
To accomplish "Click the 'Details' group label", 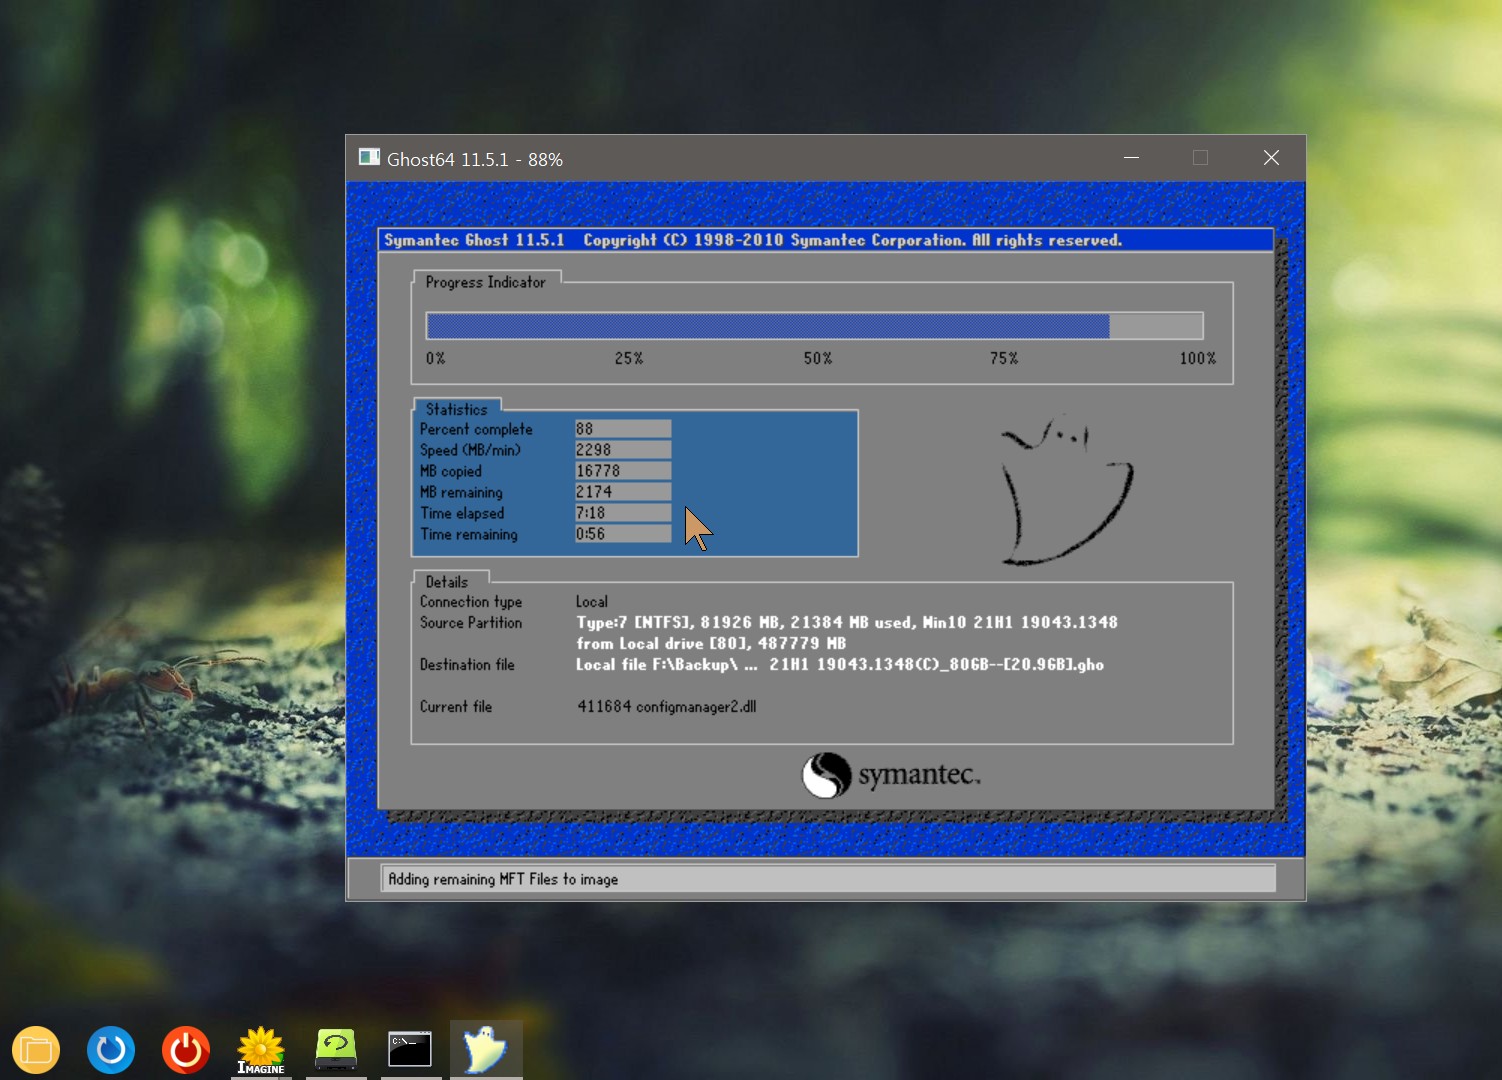I will [x=447, y=582].
